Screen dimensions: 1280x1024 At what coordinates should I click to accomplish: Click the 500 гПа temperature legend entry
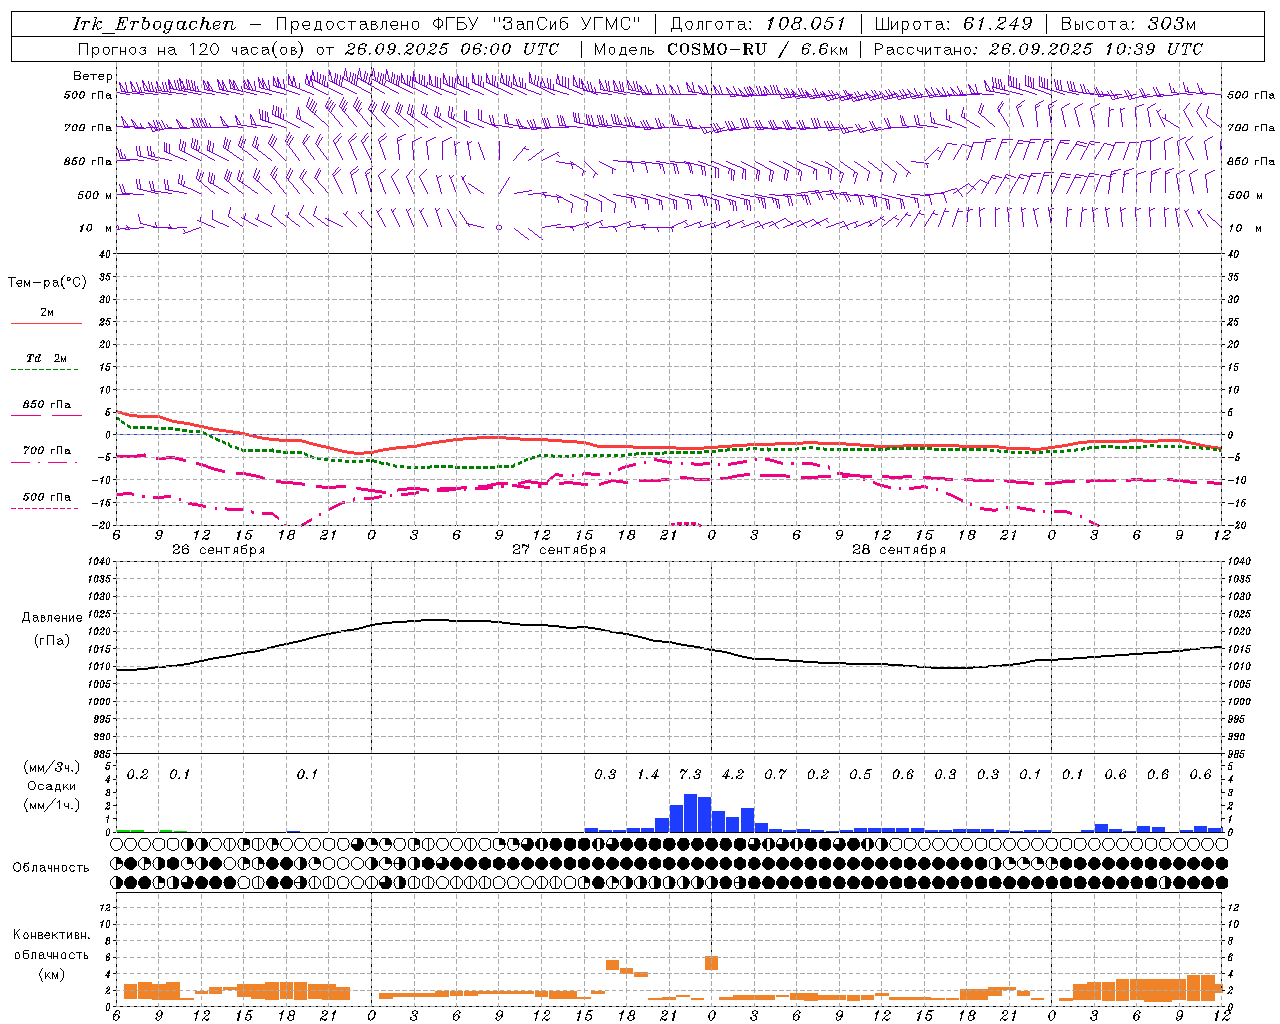point(46,497)
